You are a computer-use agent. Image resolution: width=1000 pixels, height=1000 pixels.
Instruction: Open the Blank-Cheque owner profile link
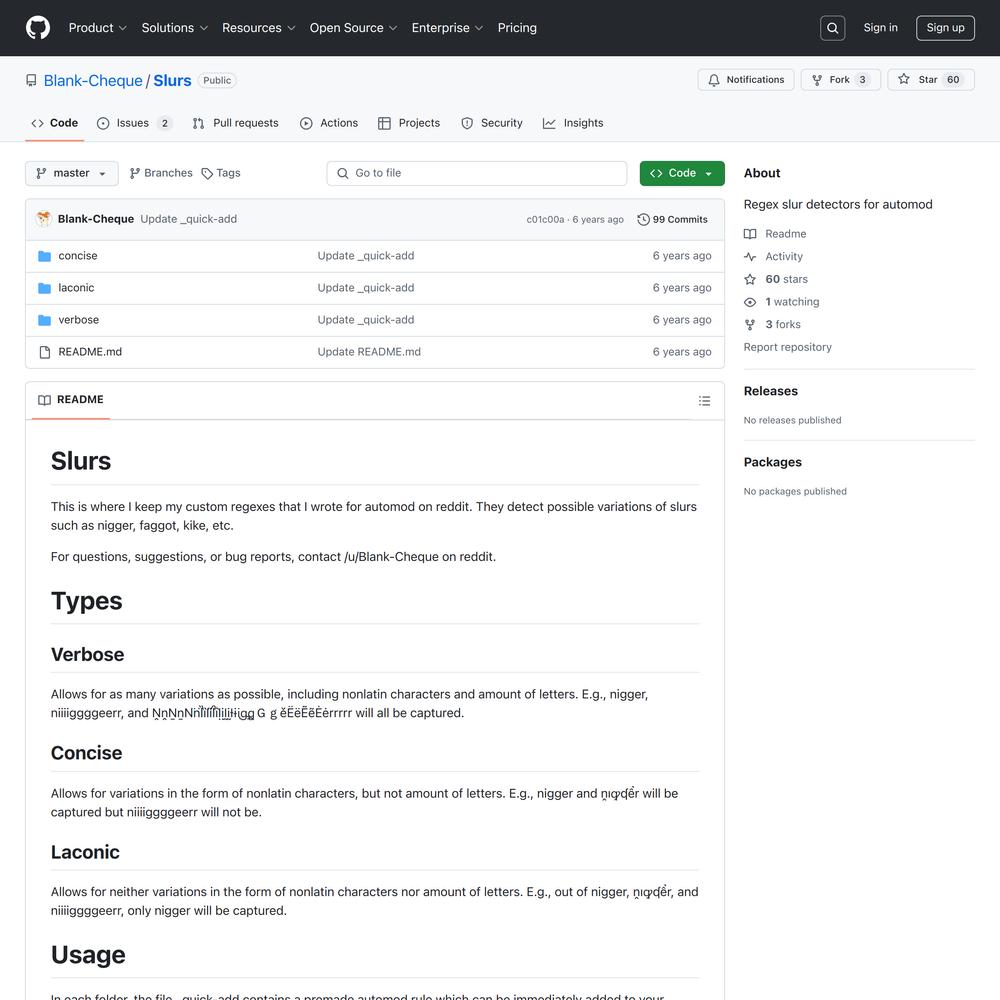(x=93, y=81)
